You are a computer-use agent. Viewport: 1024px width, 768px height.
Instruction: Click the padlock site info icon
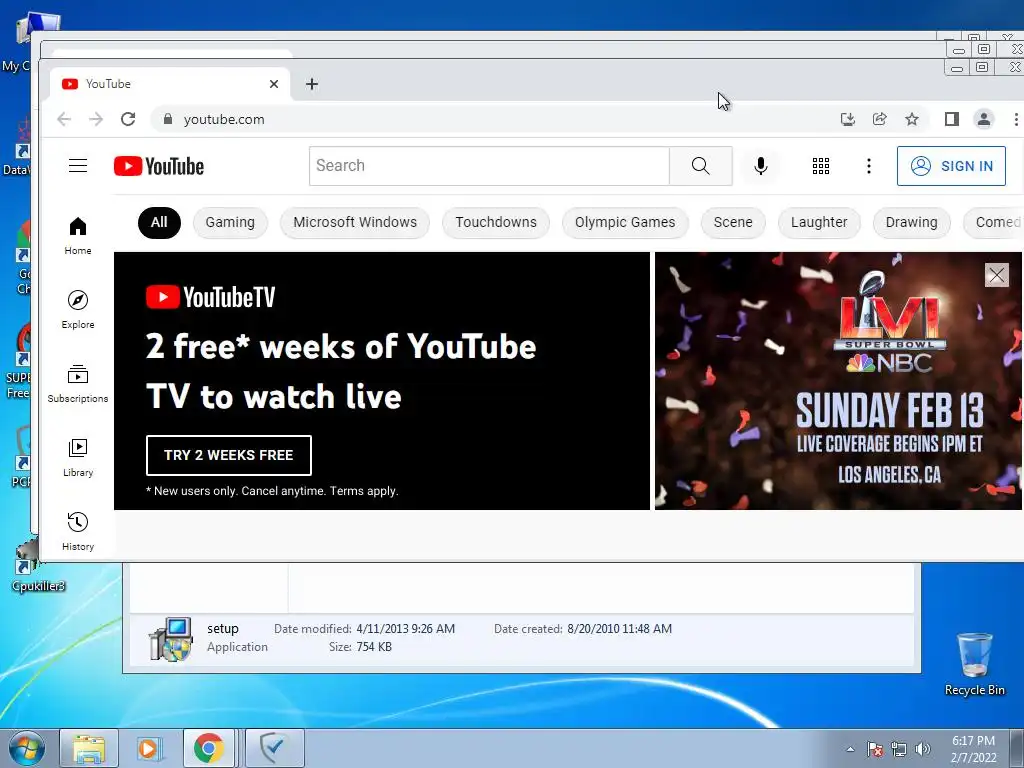coord(168,119)
